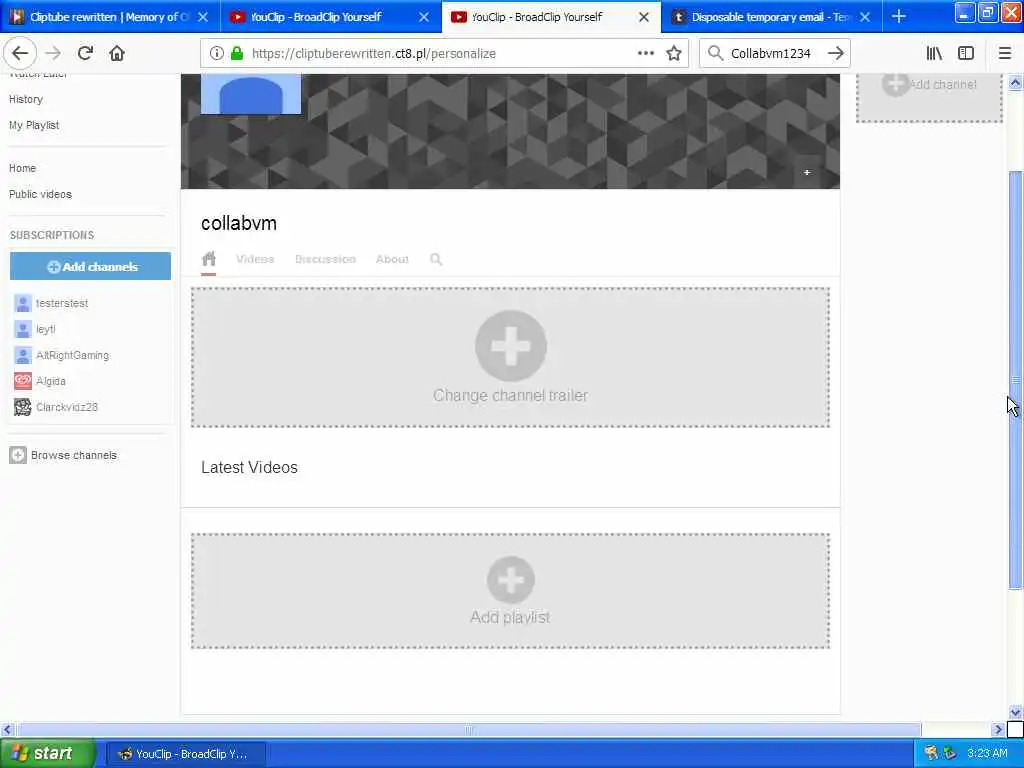Viewport: 1024px width, 768px height.
Task: Close the Cliptube rewritten tab
Action: 203,17
